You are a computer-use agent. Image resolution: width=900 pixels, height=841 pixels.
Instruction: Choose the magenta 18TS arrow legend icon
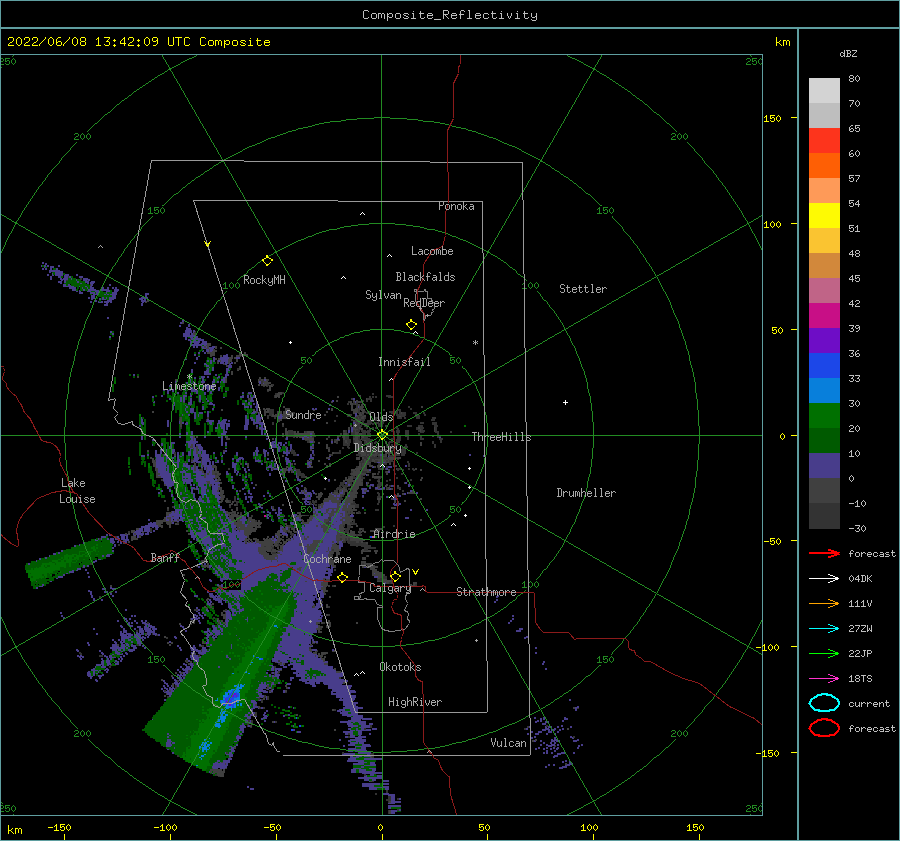pos(824,679)
